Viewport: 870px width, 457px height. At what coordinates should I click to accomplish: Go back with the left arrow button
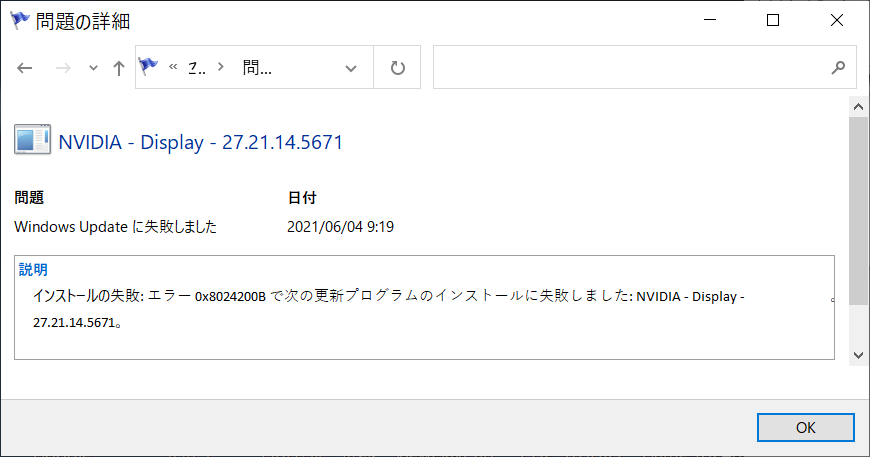(x=24, y=68)
